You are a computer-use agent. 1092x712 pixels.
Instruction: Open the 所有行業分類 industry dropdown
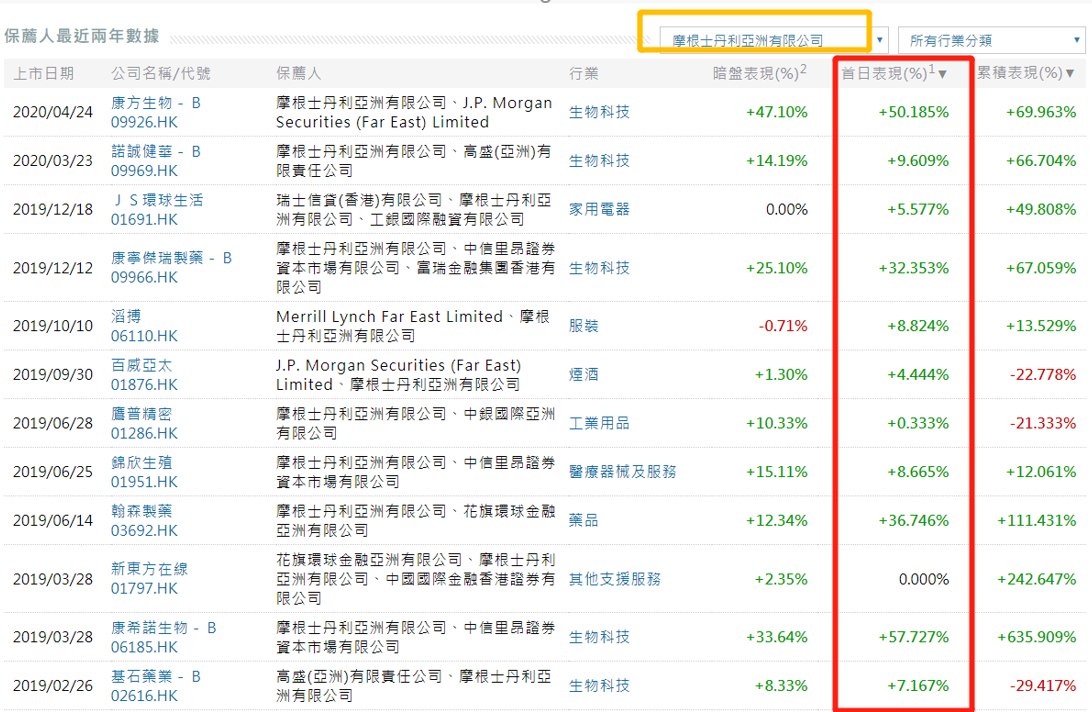point(992,40)
